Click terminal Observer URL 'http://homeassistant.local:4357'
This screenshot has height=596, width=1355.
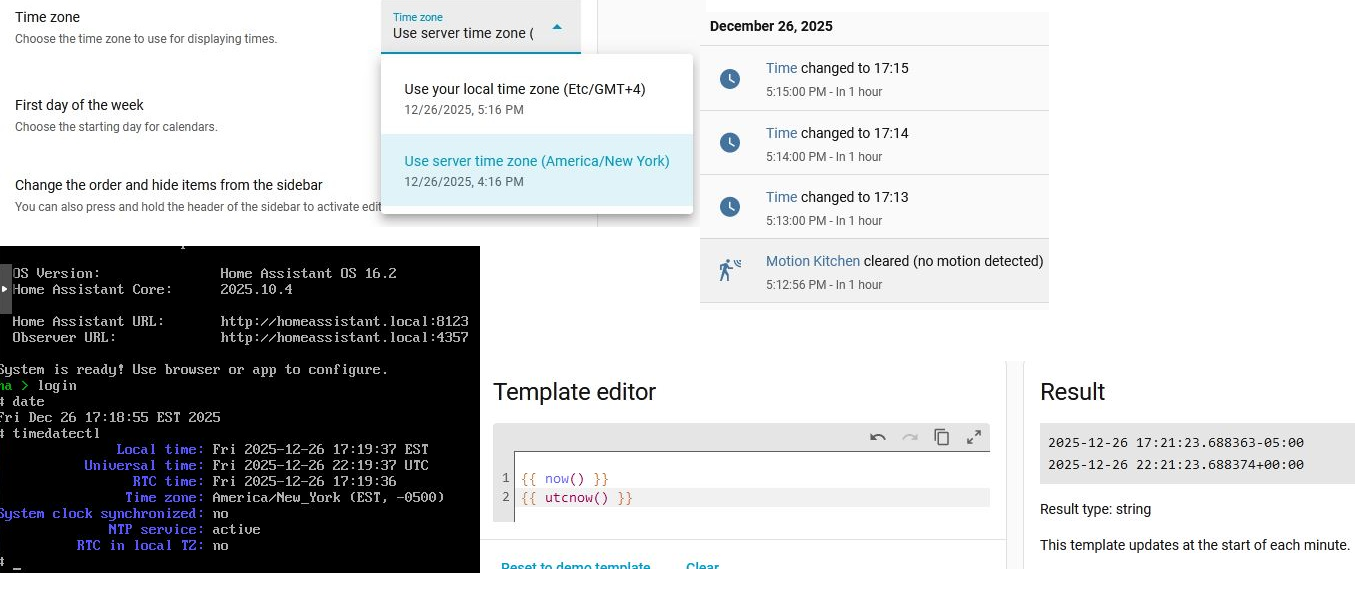344,337
